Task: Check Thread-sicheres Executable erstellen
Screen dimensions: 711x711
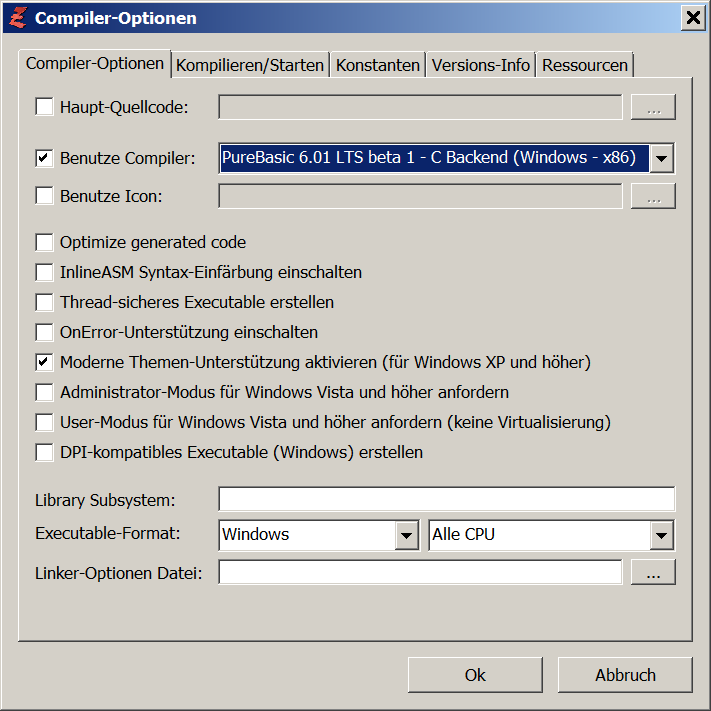Action: (44, 302)
